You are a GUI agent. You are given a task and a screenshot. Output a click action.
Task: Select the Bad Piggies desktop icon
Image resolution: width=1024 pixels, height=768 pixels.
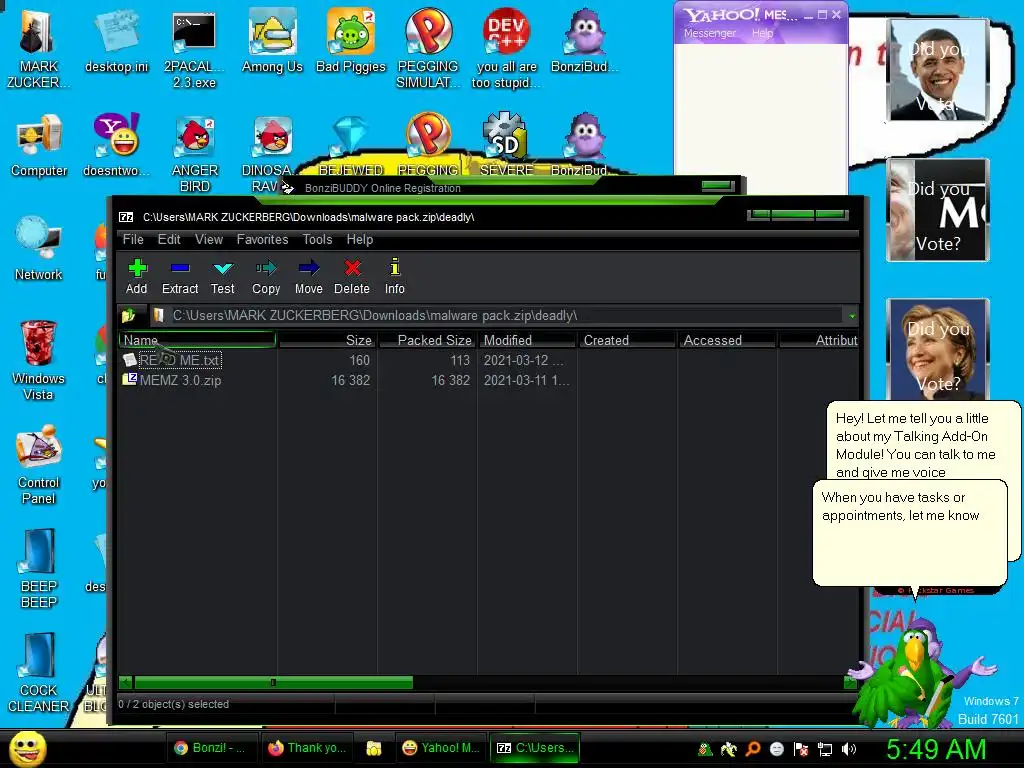351,42
